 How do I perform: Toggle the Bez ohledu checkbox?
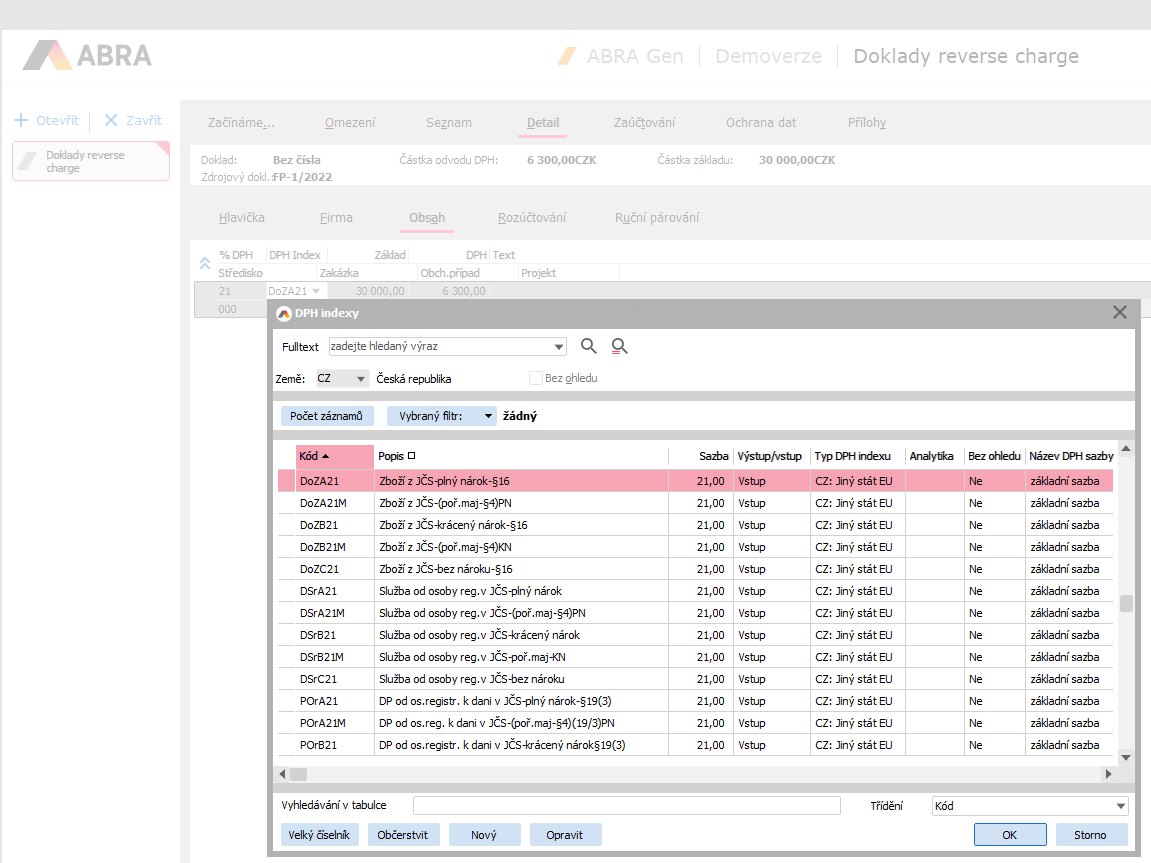pos(536,379)
